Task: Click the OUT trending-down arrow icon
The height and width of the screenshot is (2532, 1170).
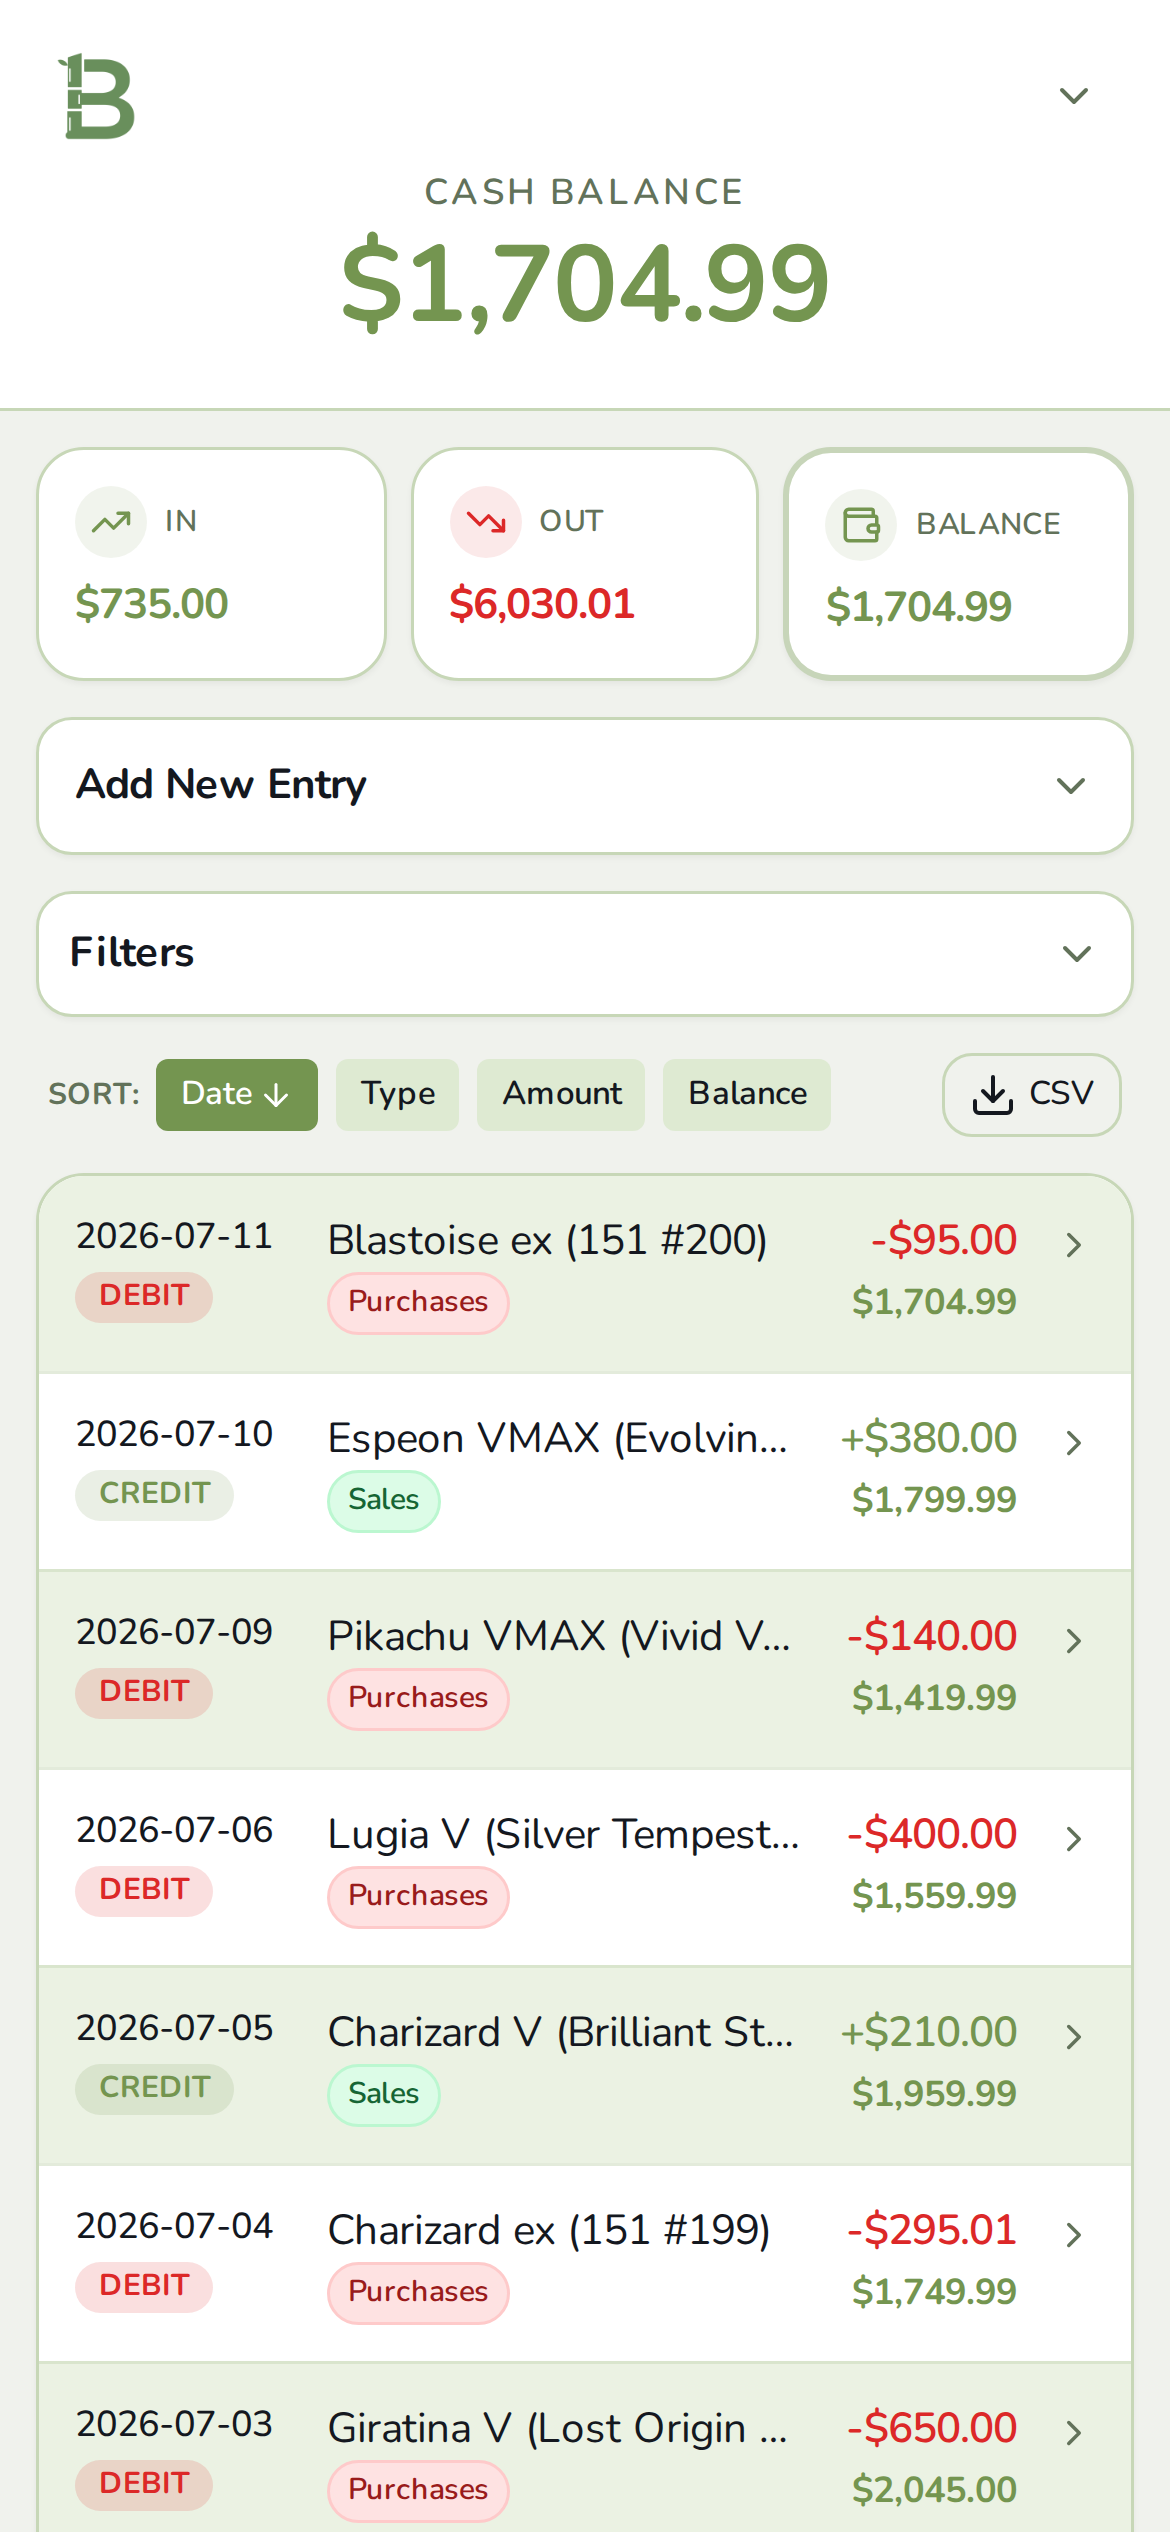Action: (486, 521)
